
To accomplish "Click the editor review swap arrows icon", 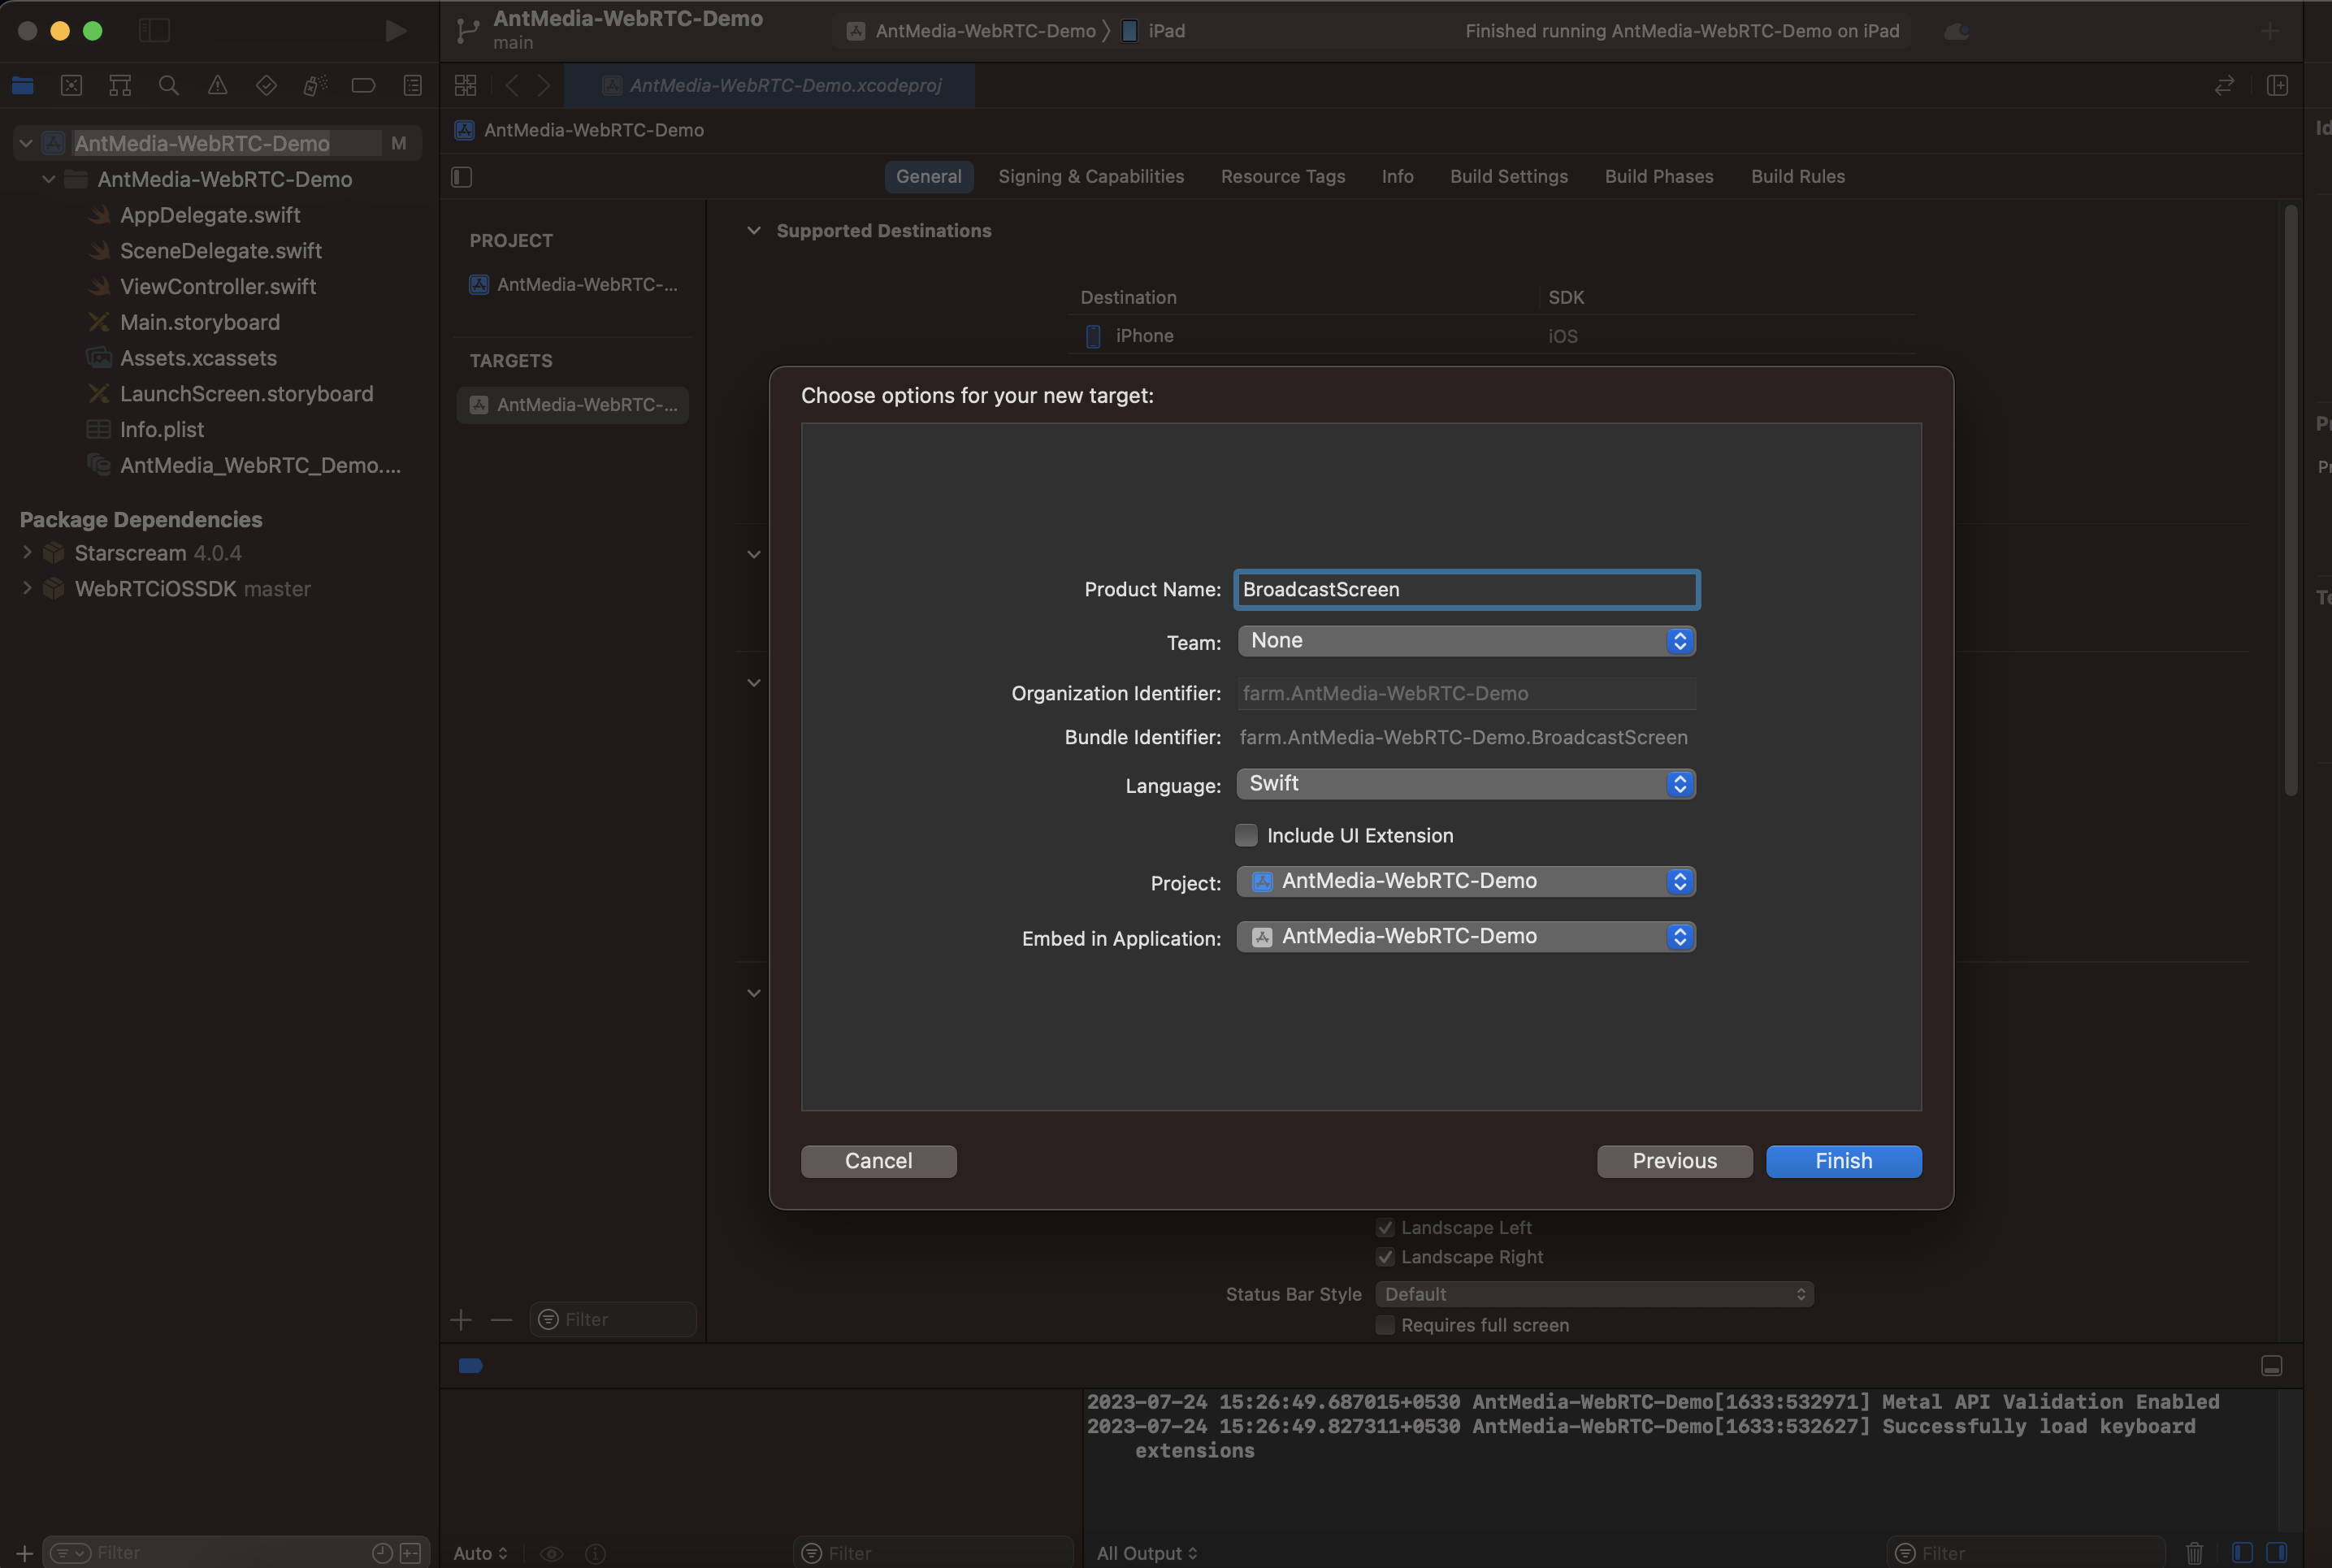I will (2224, 86).
